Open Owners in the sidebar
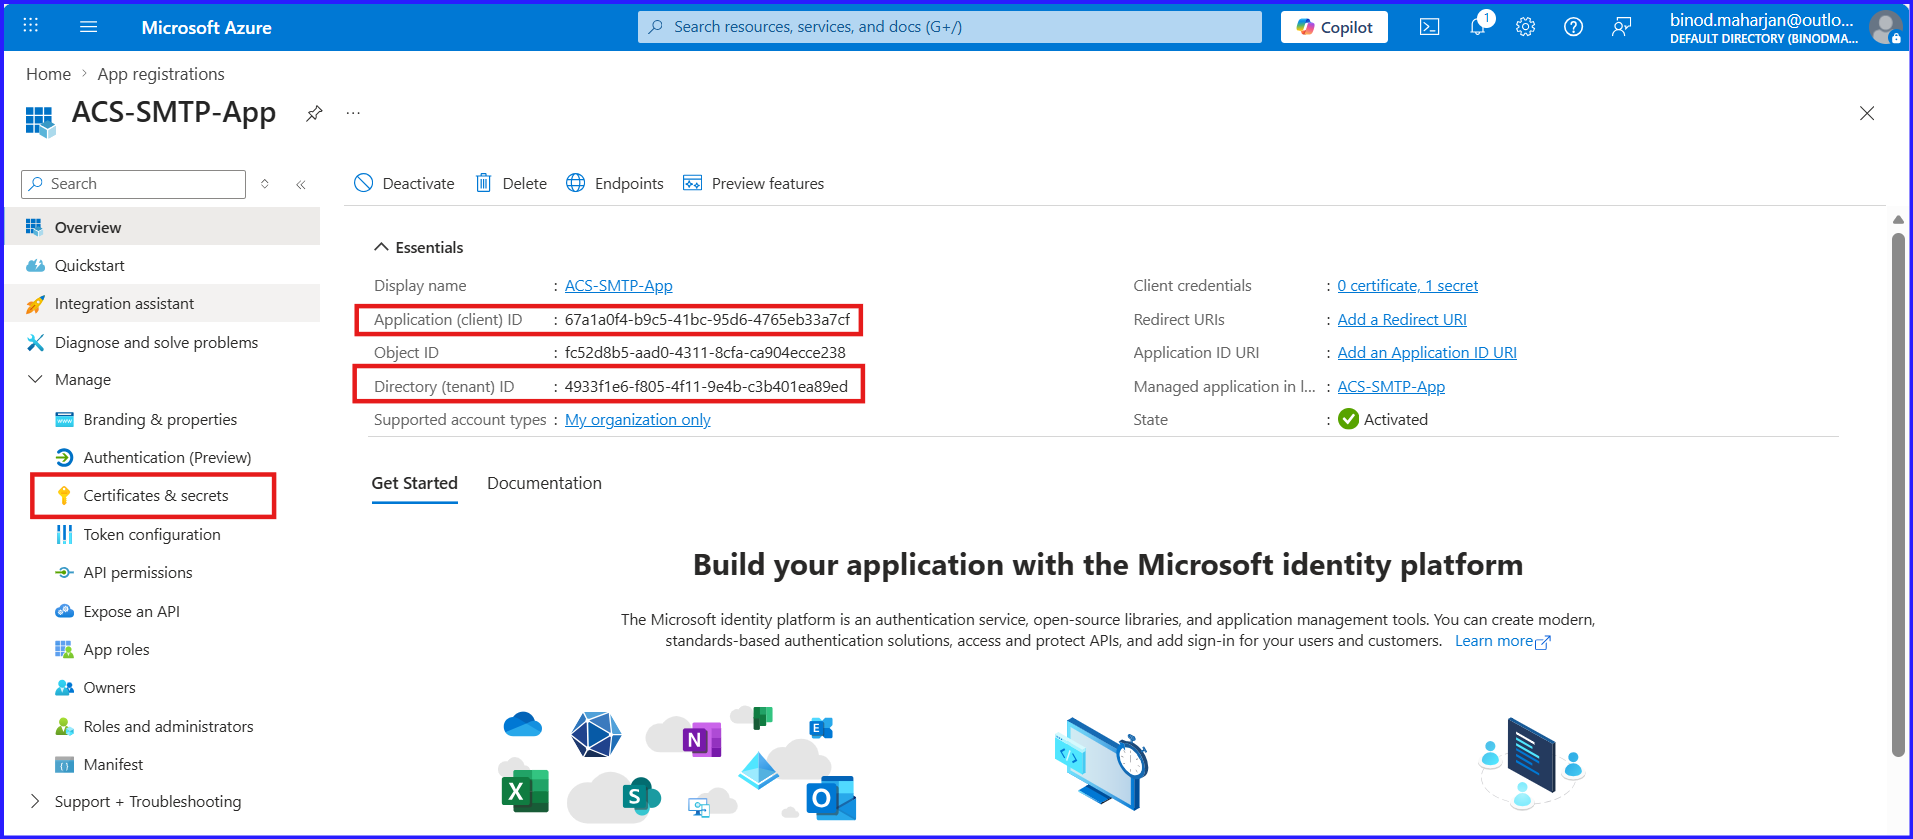 click(109, 687)
